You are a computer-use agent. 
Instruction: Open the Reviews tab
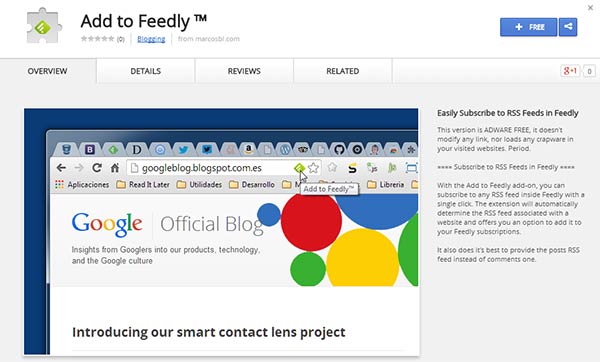244,71
